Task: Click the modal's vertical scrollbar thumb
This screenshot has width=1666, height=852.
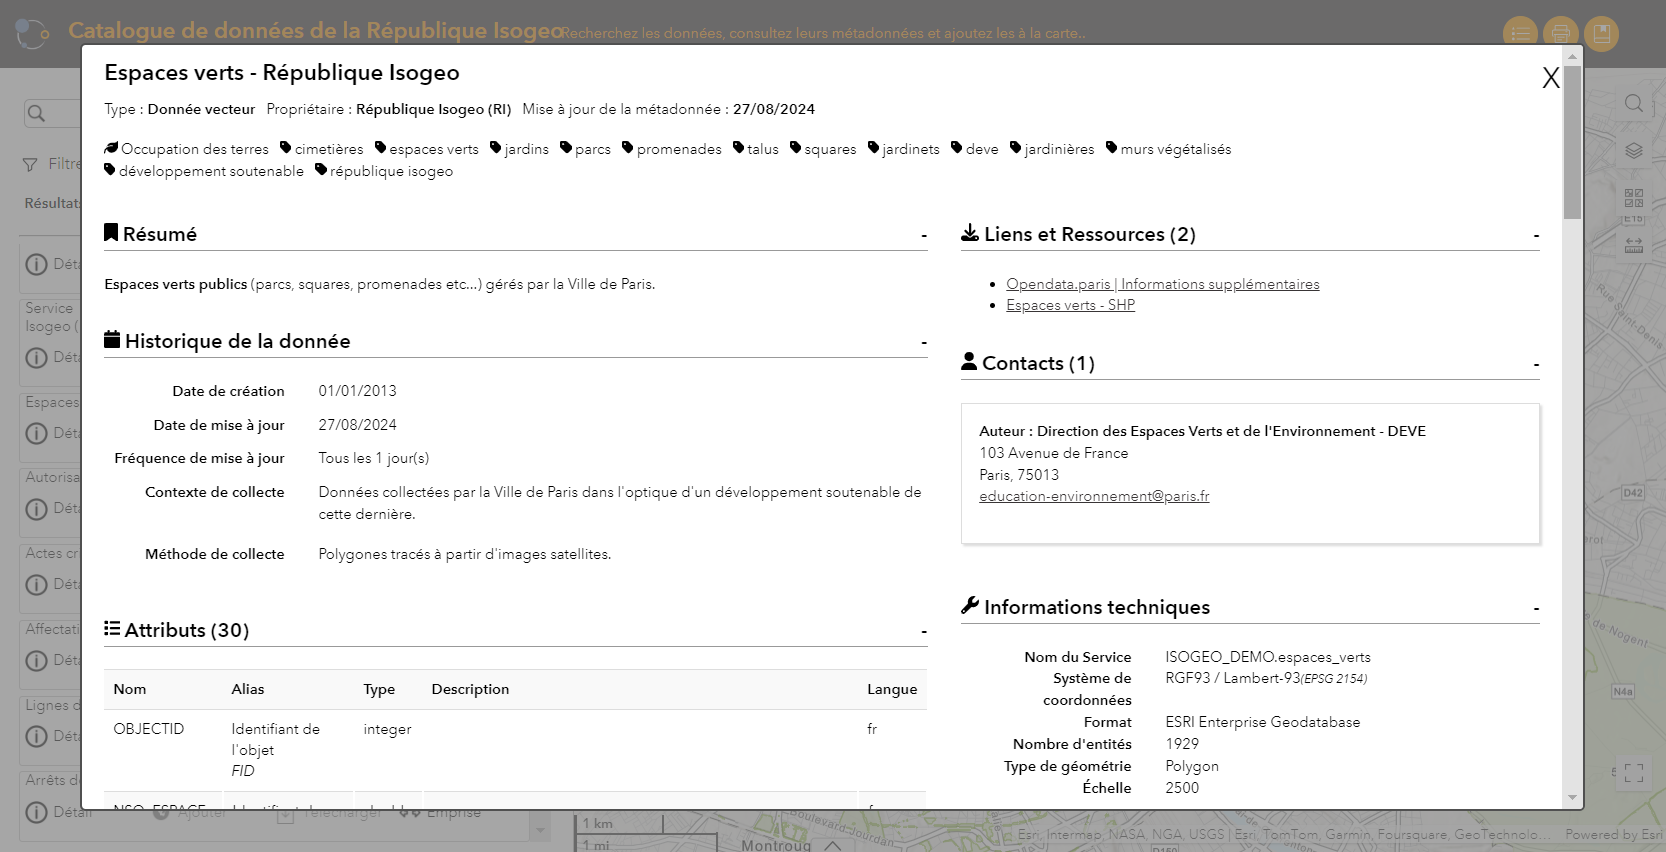Action: point(1573,142)
